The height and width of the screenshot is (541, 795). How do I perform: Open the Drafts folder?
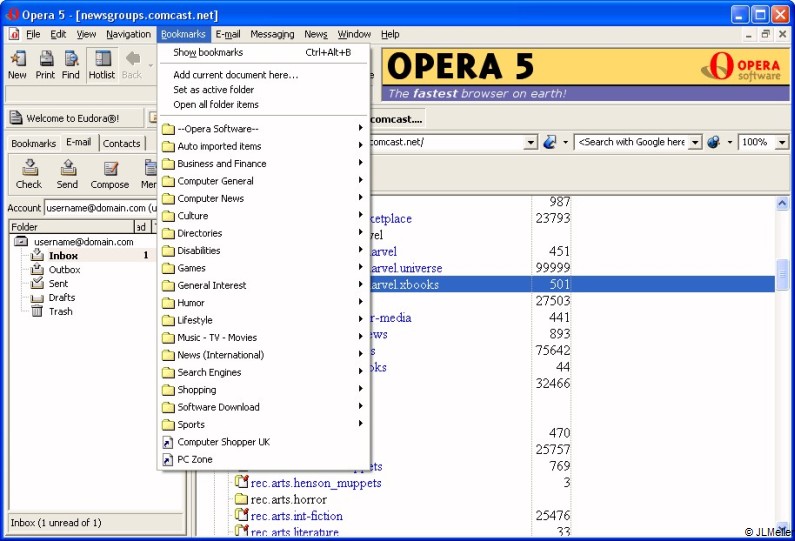(x=61, y=297)
